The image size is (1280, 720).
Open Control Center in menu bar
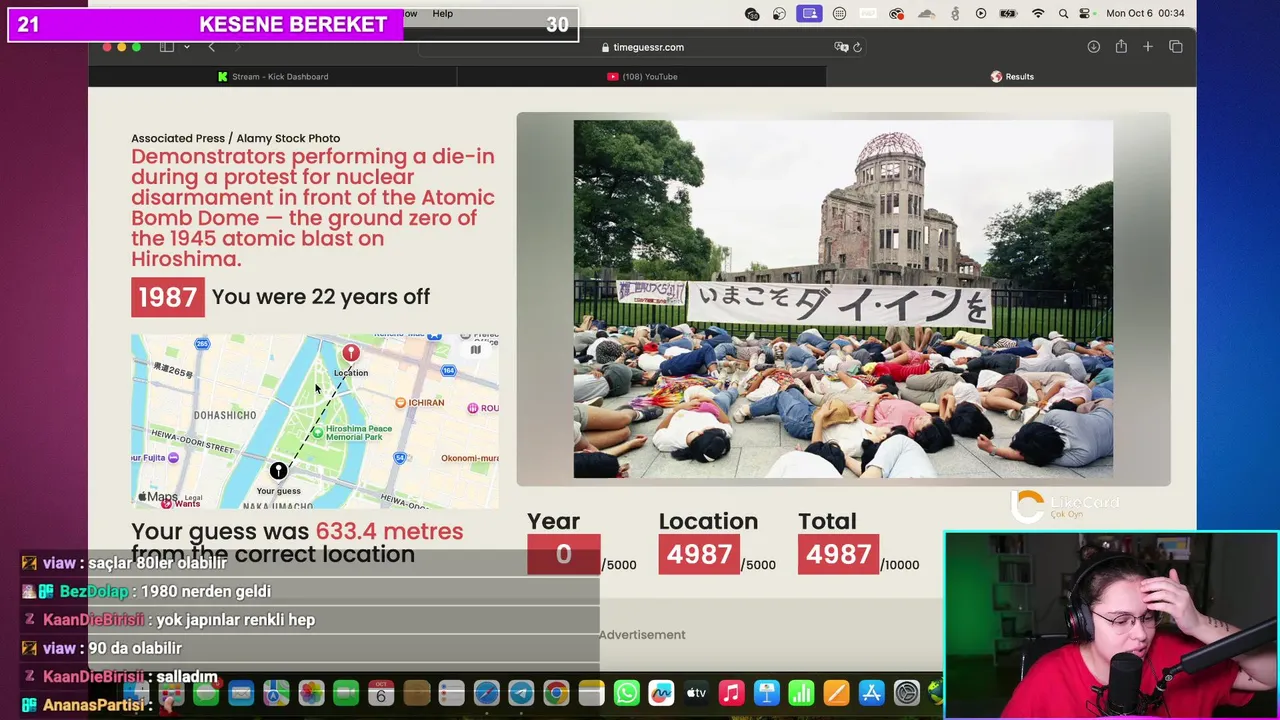point(1087,13)
